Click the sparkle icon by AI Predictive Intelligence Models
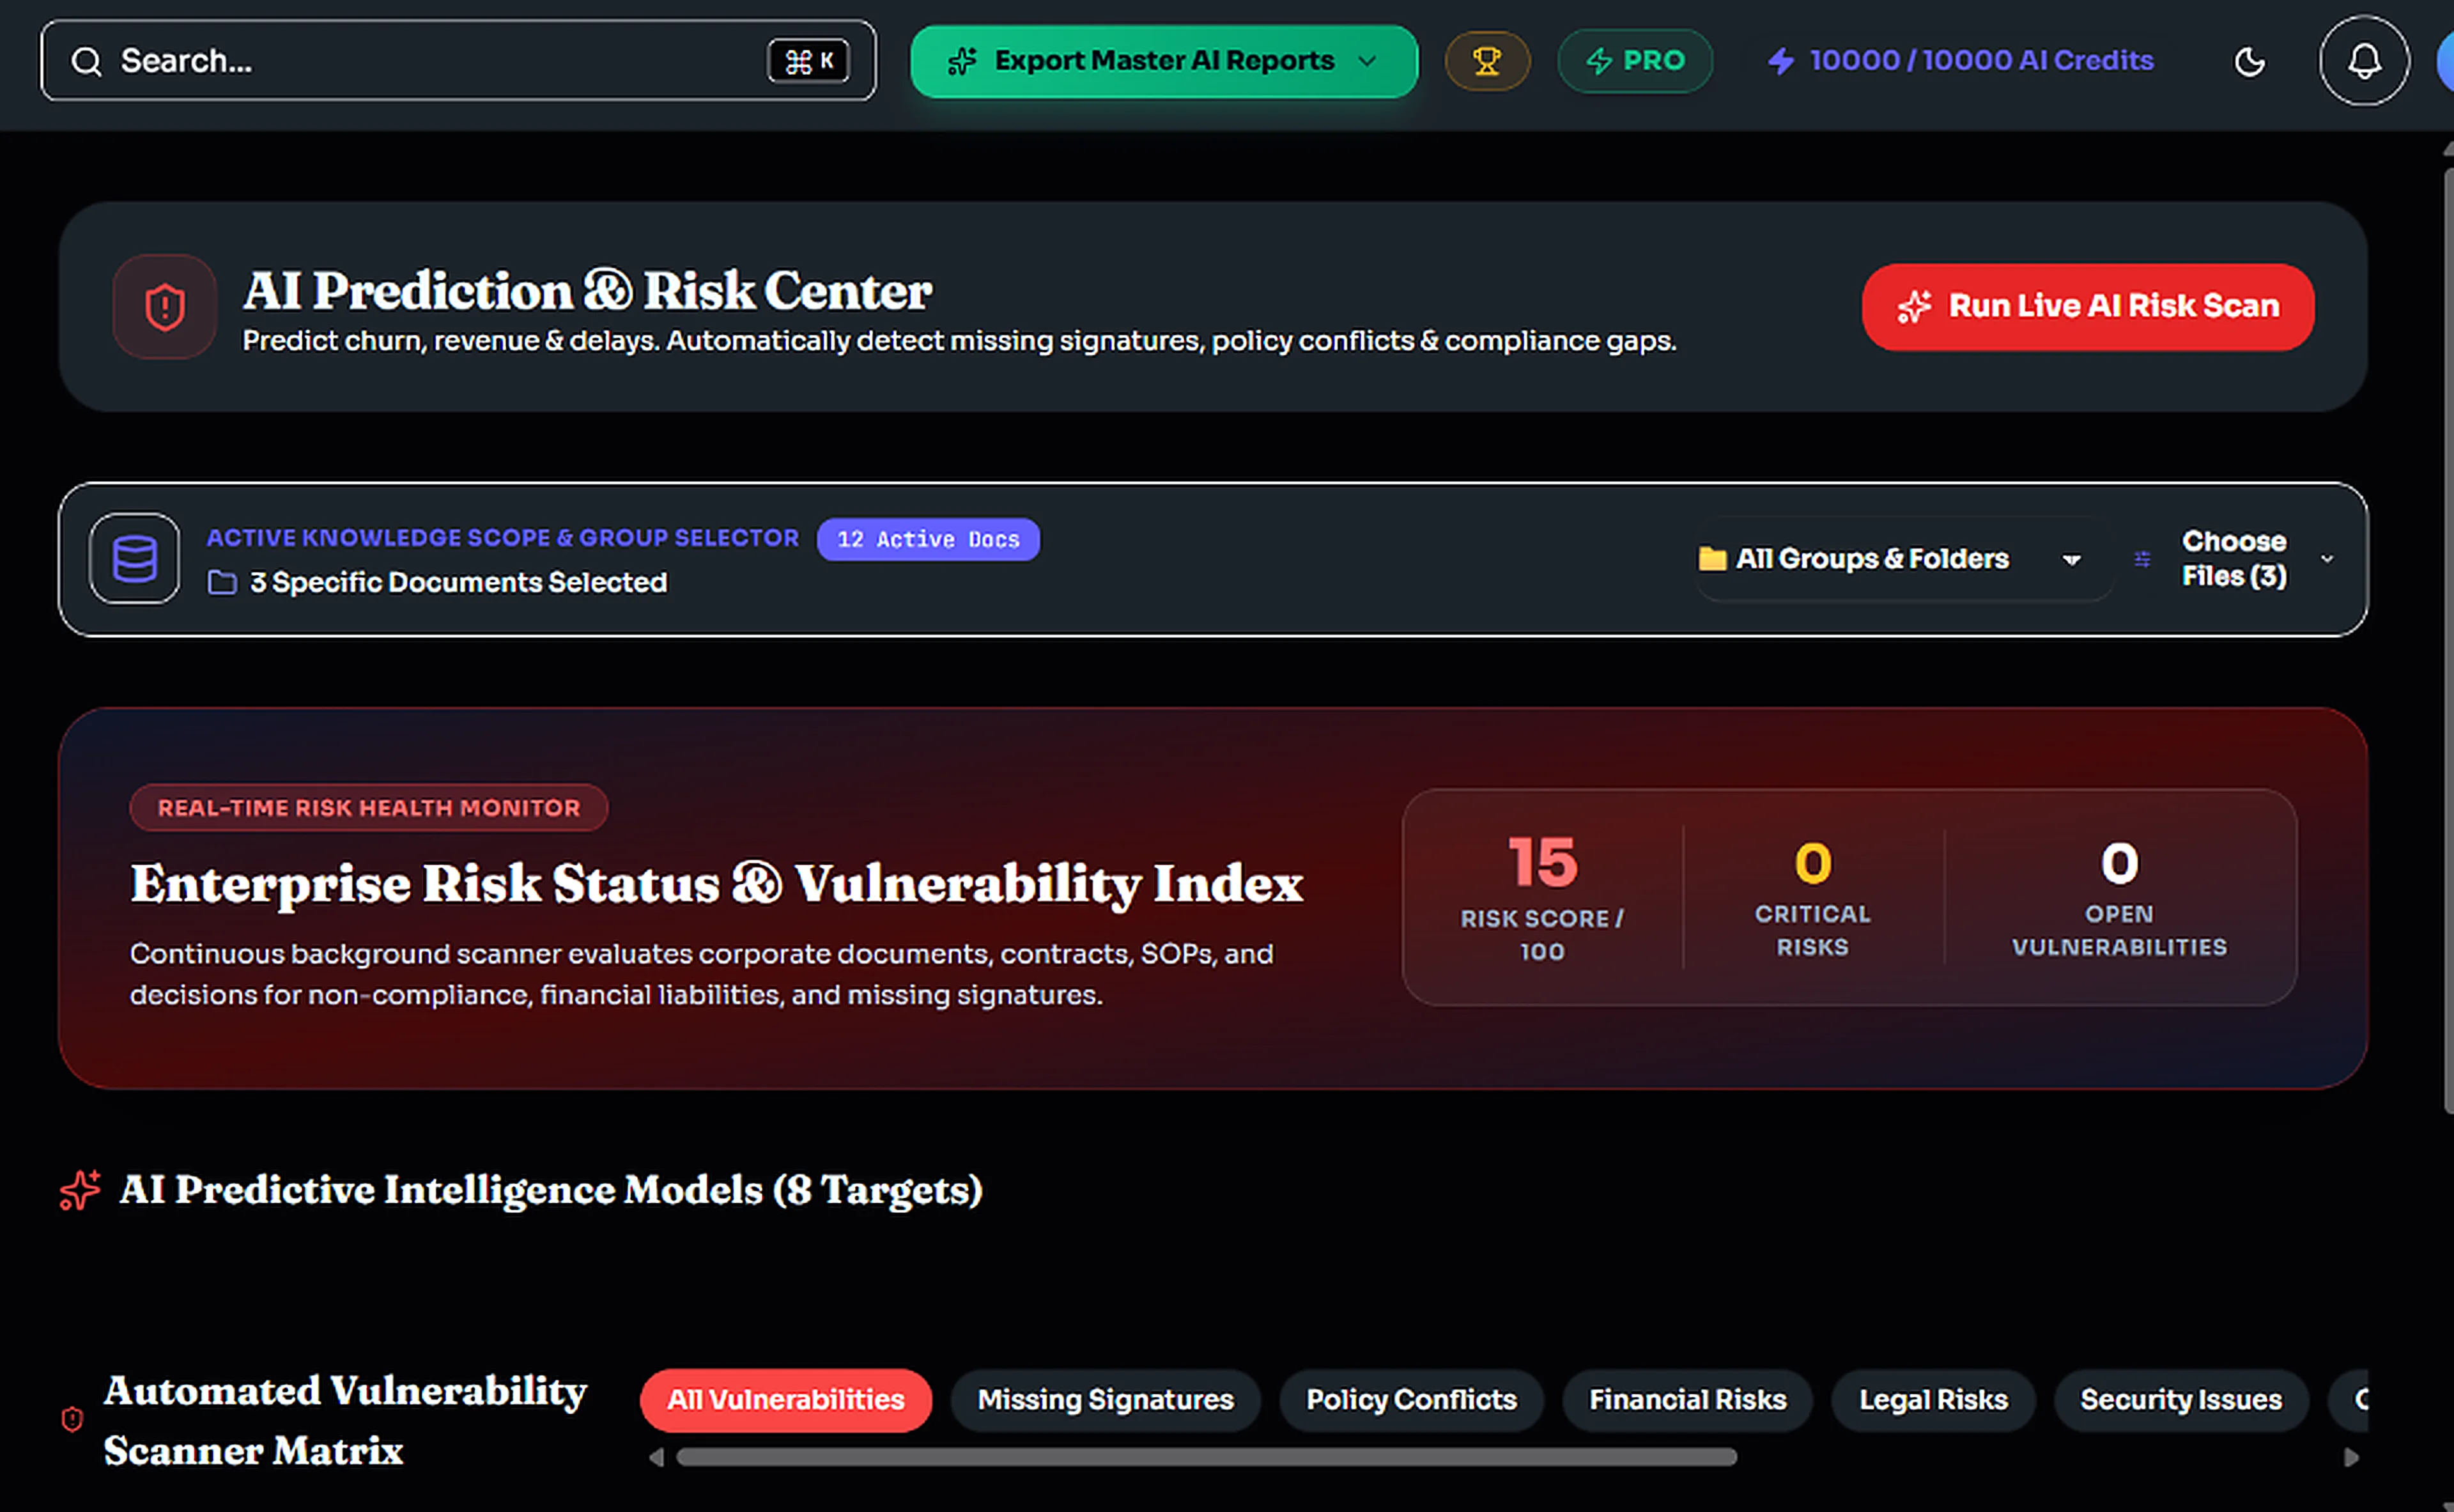This screenshot has height=1512, width=2454. pyautogui.click(x=80, y=1190)
